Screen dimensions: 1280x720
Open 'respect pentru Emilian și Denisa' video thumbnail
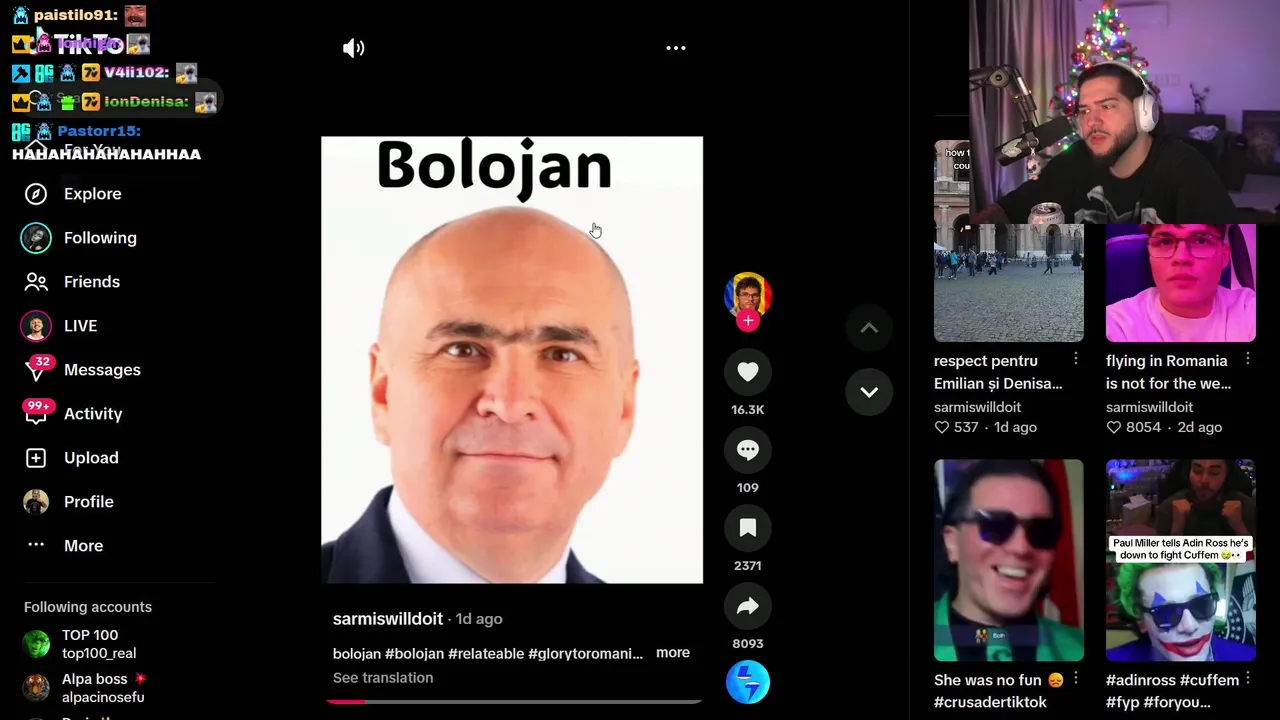tap(1009, 242)
